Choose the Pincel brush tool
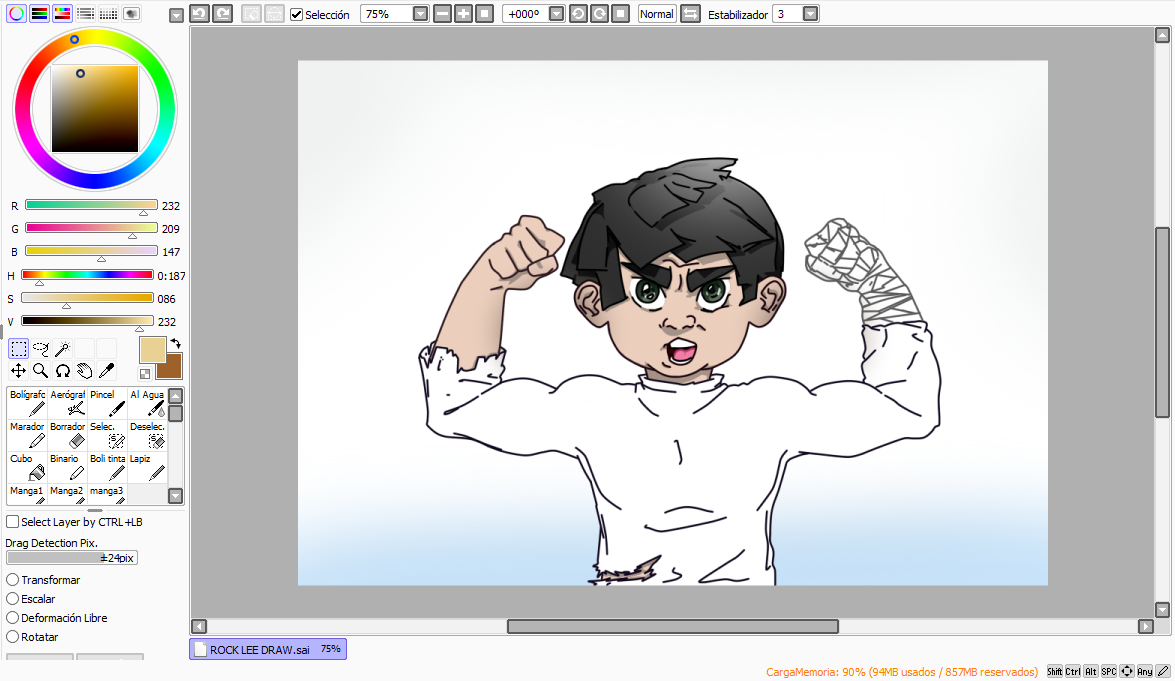This screenshot has height=681, width=1175. tap(107, 403)
